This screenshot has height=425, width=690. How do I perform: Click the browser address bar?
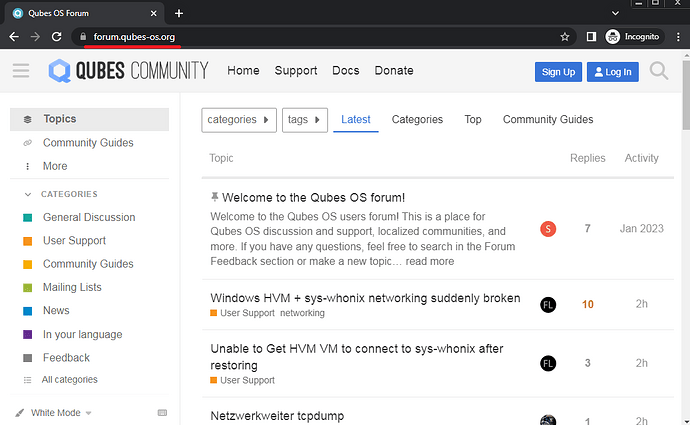[321, 37]
